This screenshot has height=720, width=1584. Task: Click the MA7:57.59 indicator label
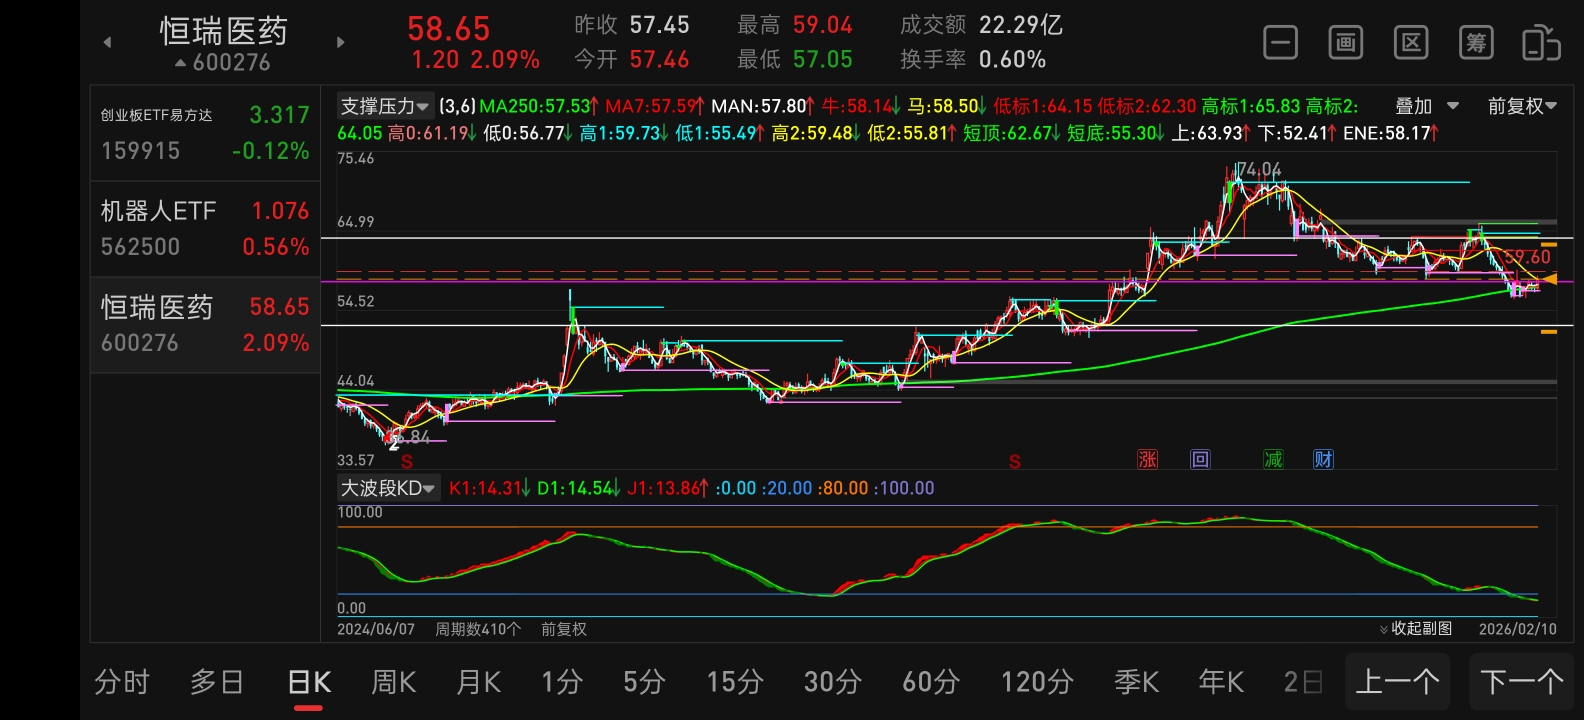click(x=655, y=106)
